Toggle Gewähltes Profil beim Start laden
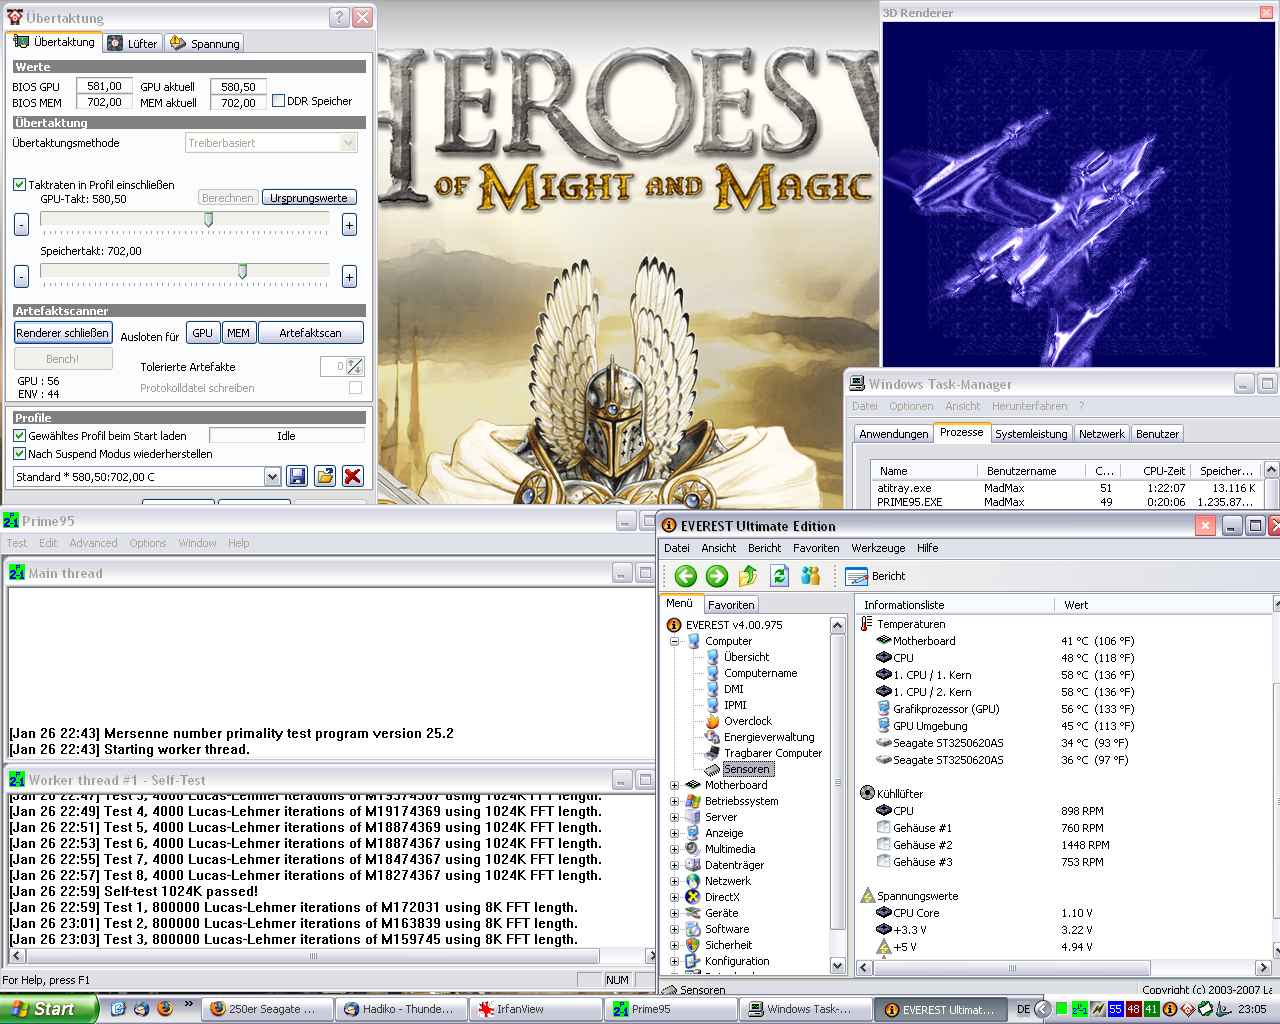Screen dimensions: 1280x1024 click(x=19, y=436)
